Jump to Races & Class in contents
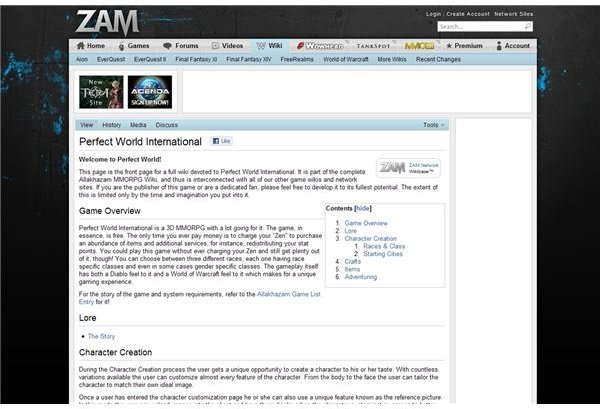This screenshot has width=600, height=409. tap(384, 246)
